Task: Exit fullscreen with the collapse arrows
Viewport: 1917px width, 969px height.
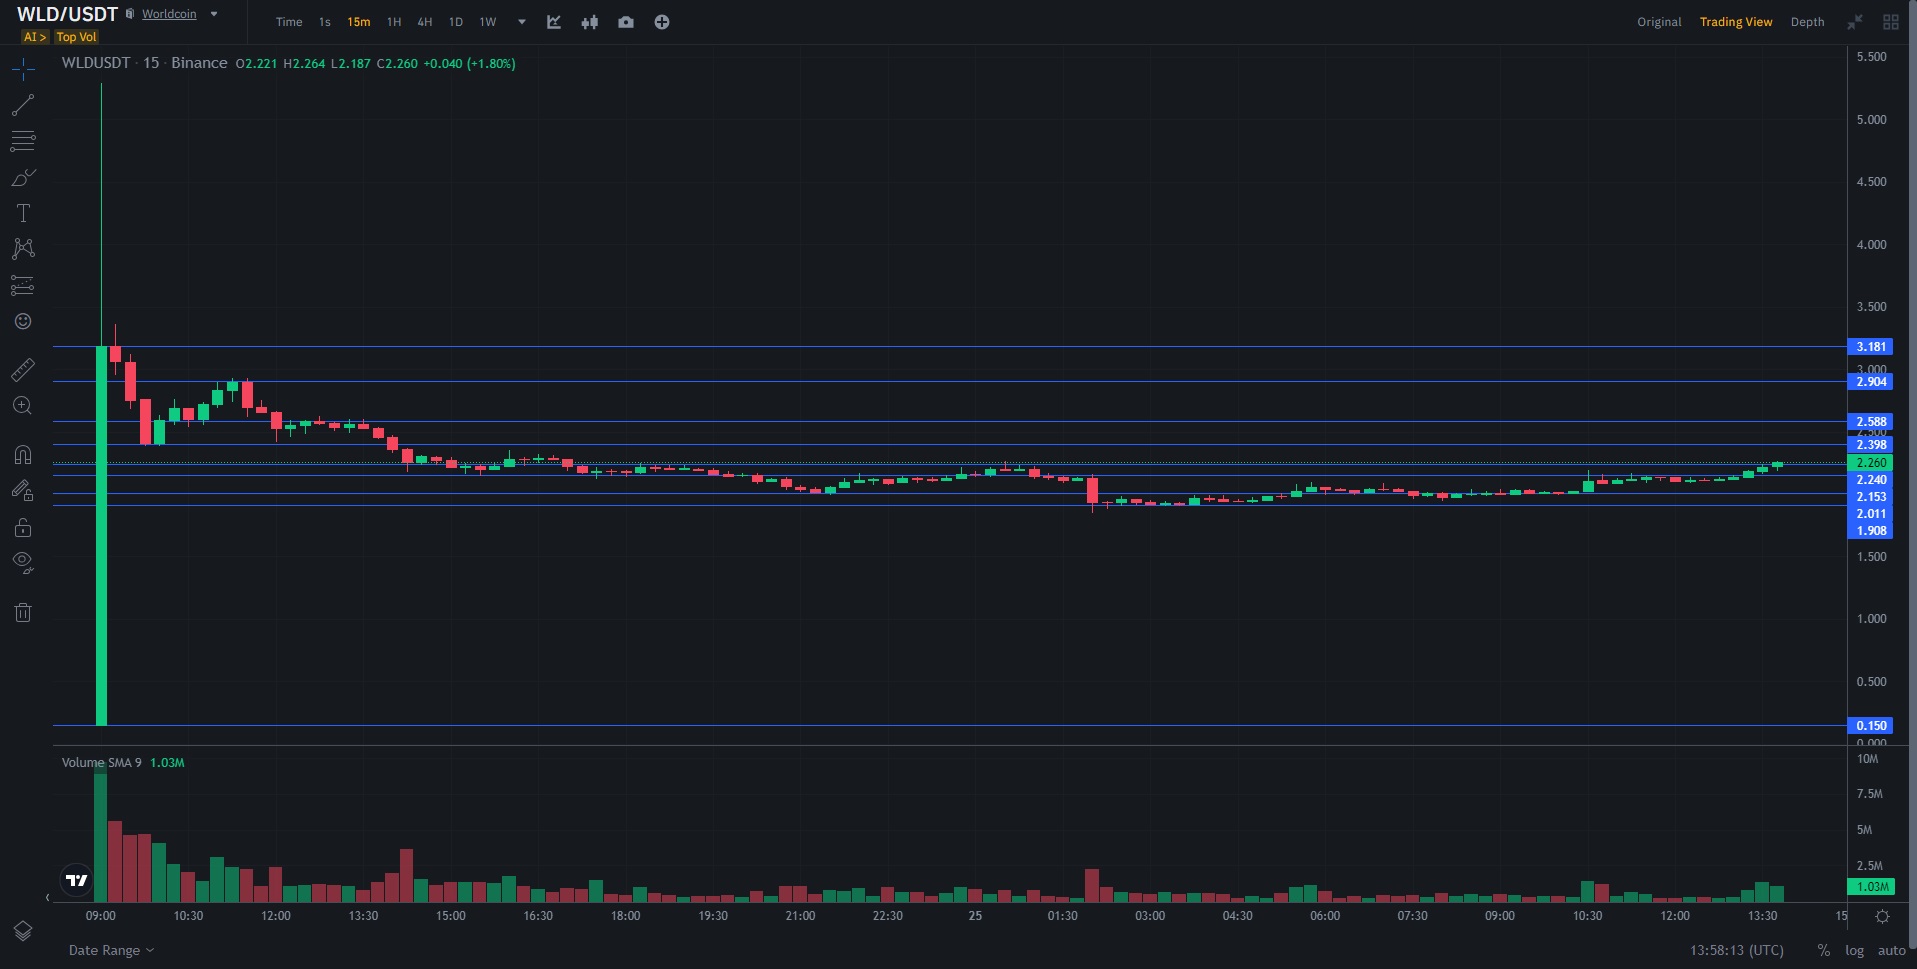Action: tap(1855, 22)
